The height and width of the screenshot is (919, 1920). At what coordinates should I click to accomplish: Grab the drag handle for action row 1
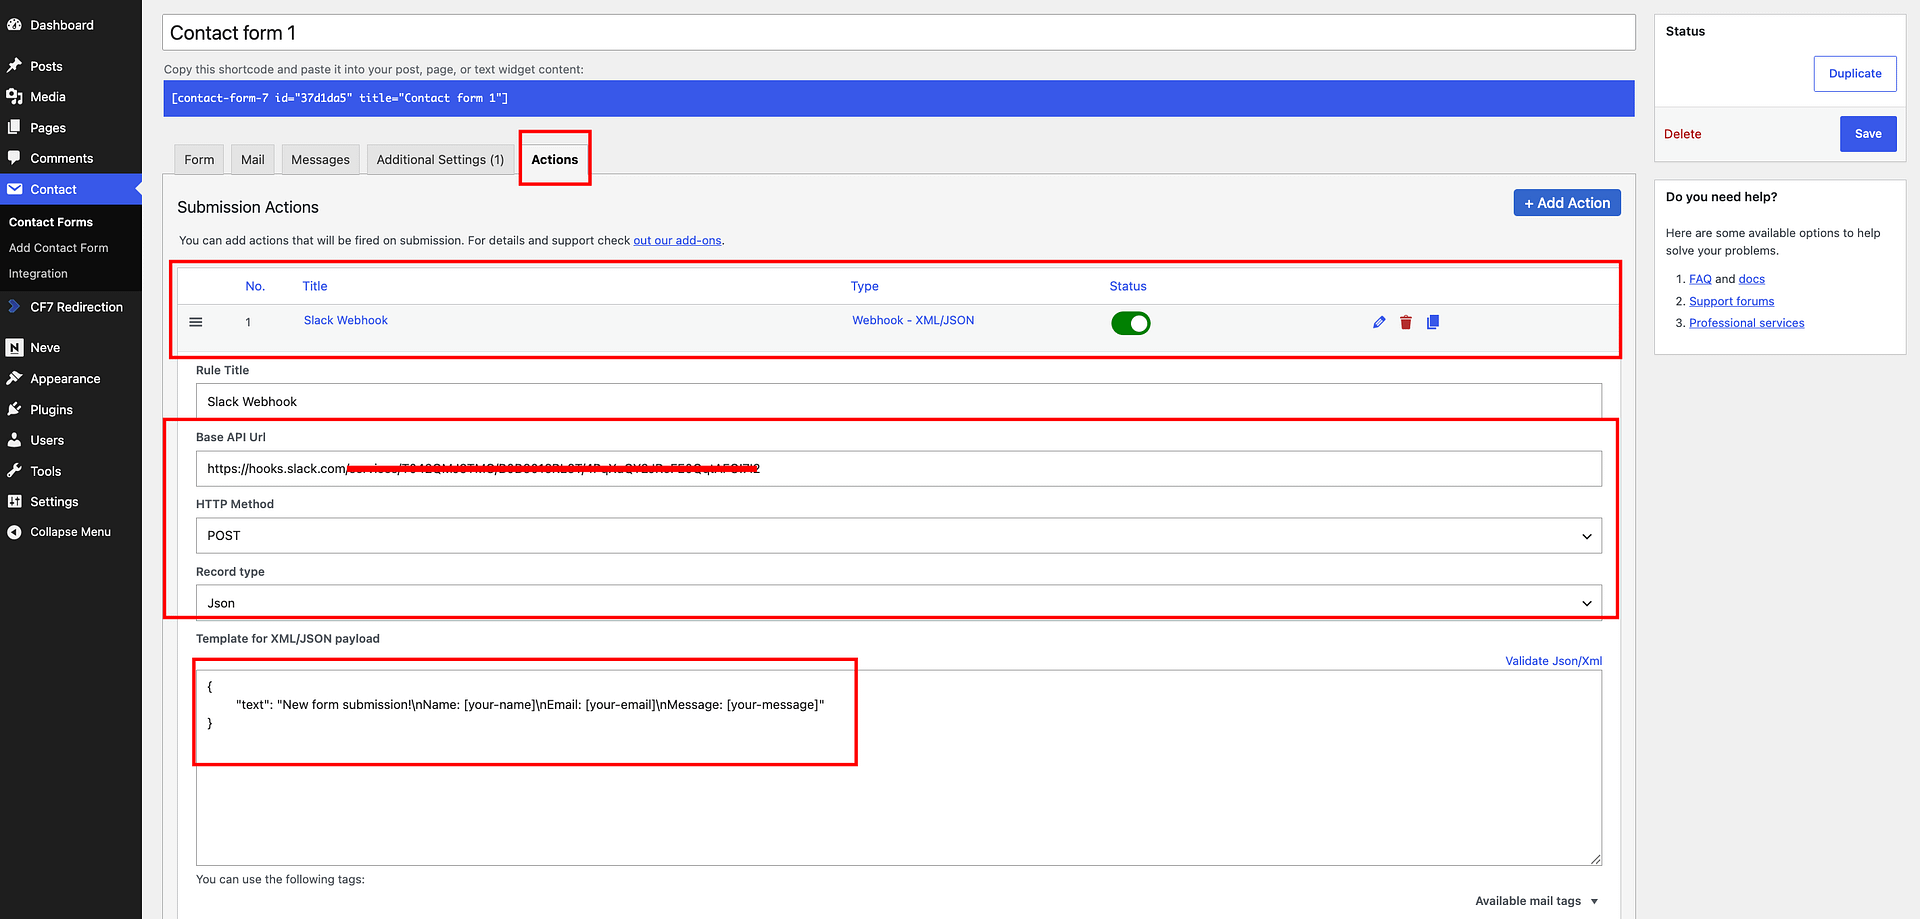[196, 322]
